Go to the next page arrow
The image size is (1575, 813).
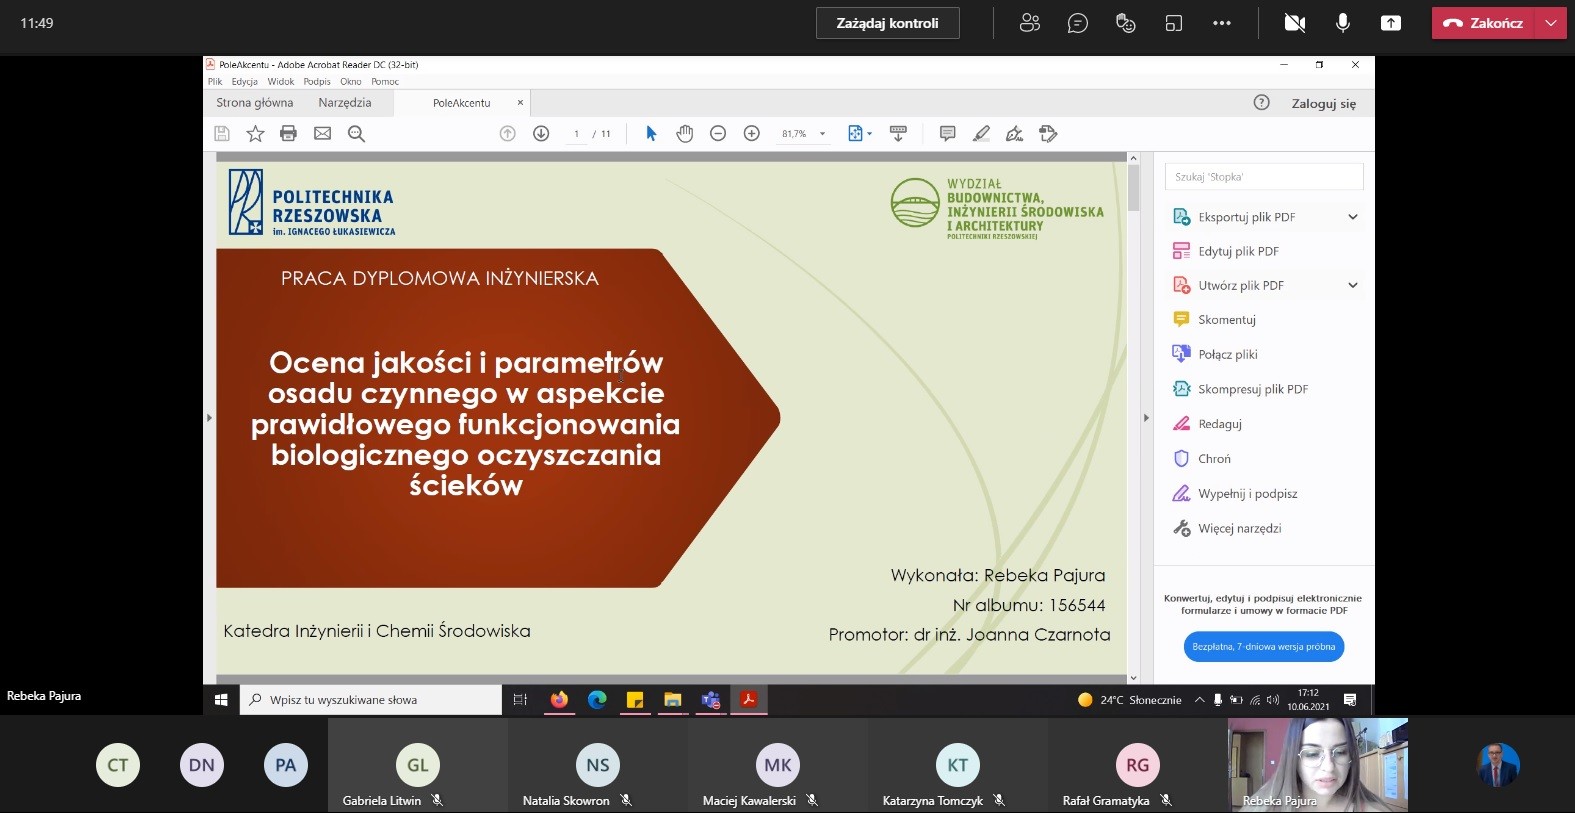pyautogui.click(x=541, y=134)
